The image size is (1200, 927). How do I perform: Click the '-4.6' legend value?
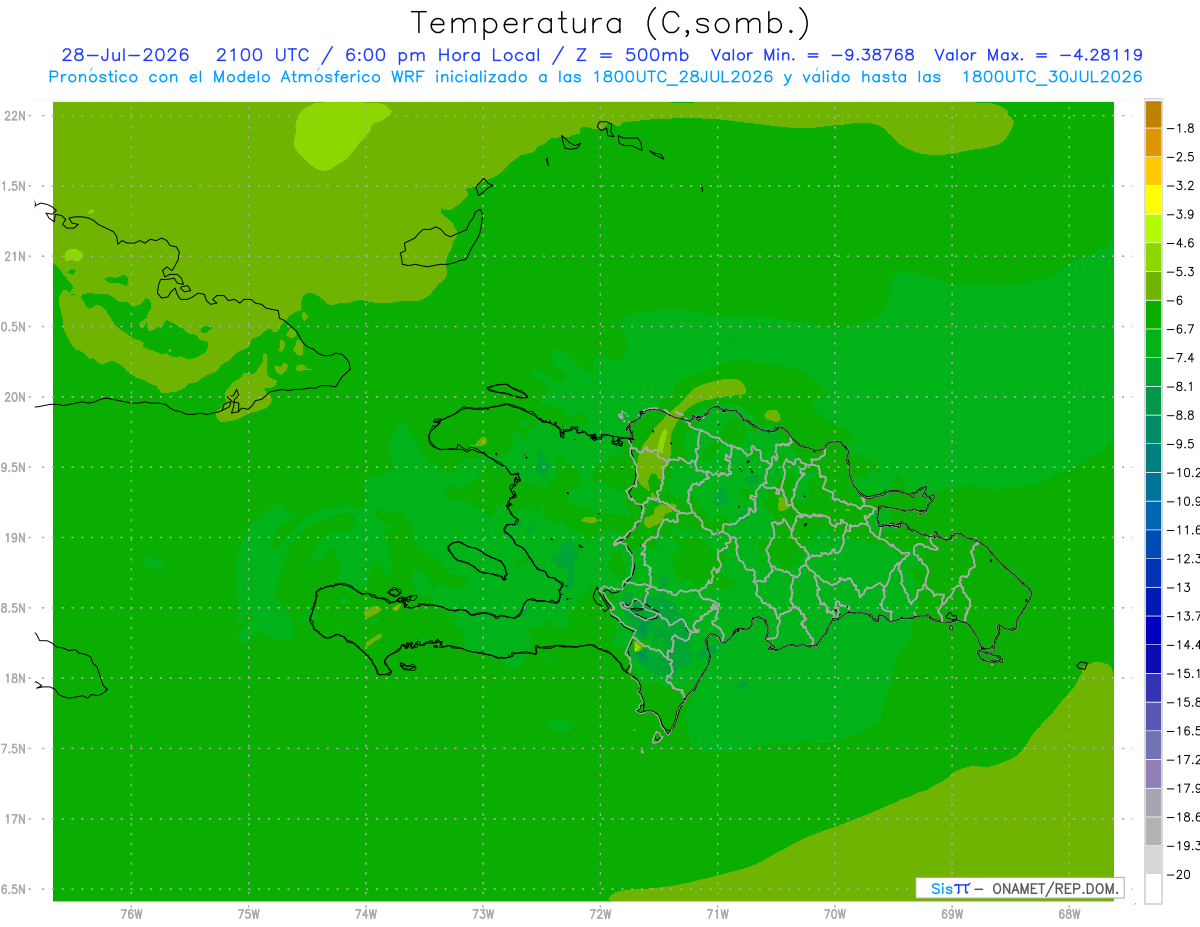[x=1181, y=243]
